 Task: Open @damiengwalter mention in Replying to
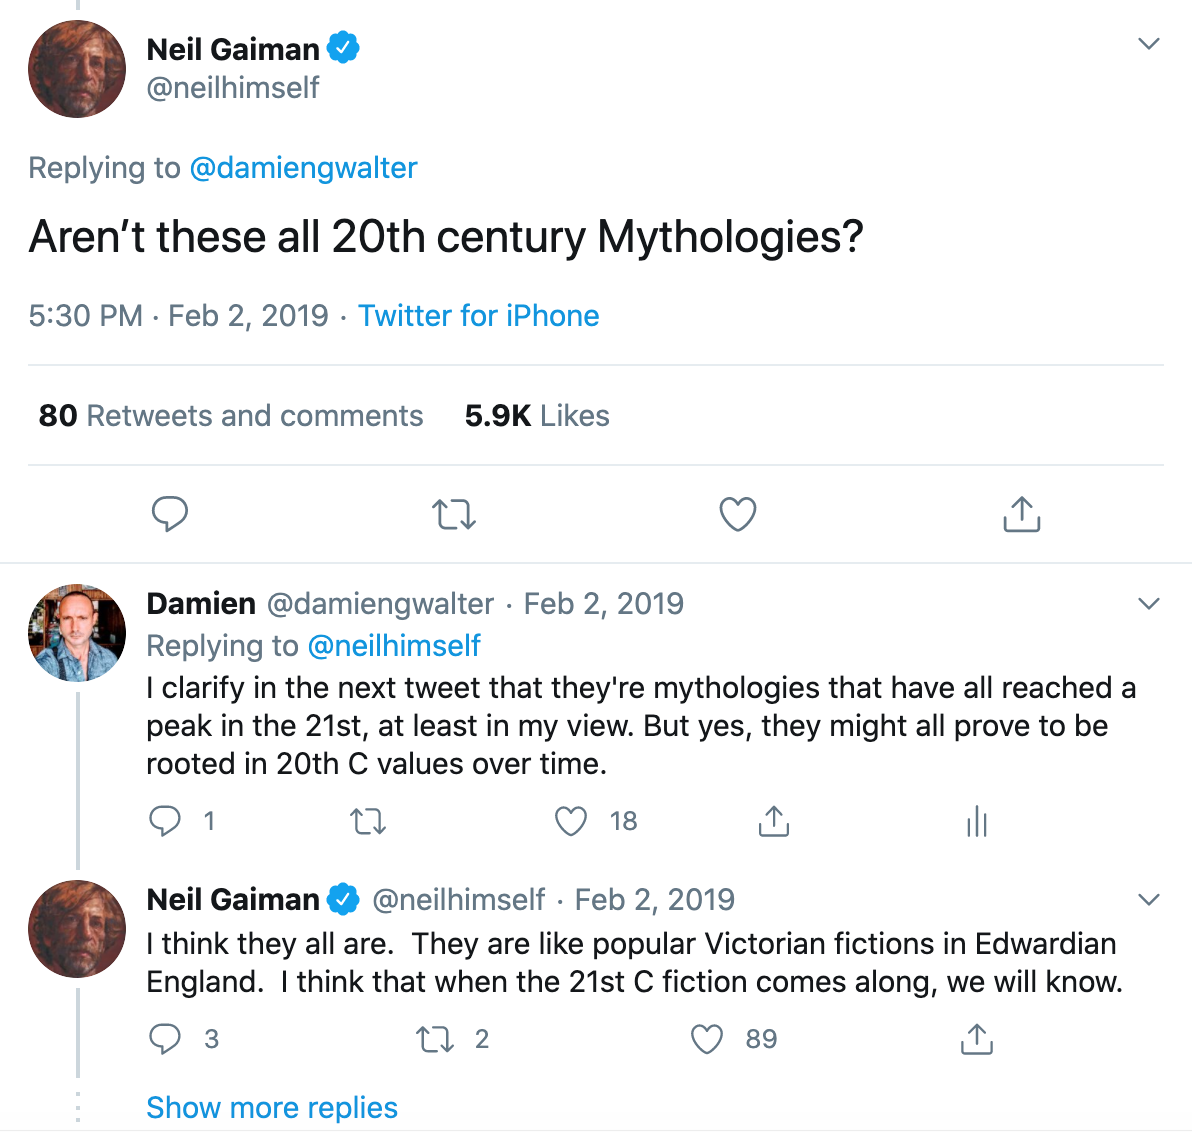(303, 168)
